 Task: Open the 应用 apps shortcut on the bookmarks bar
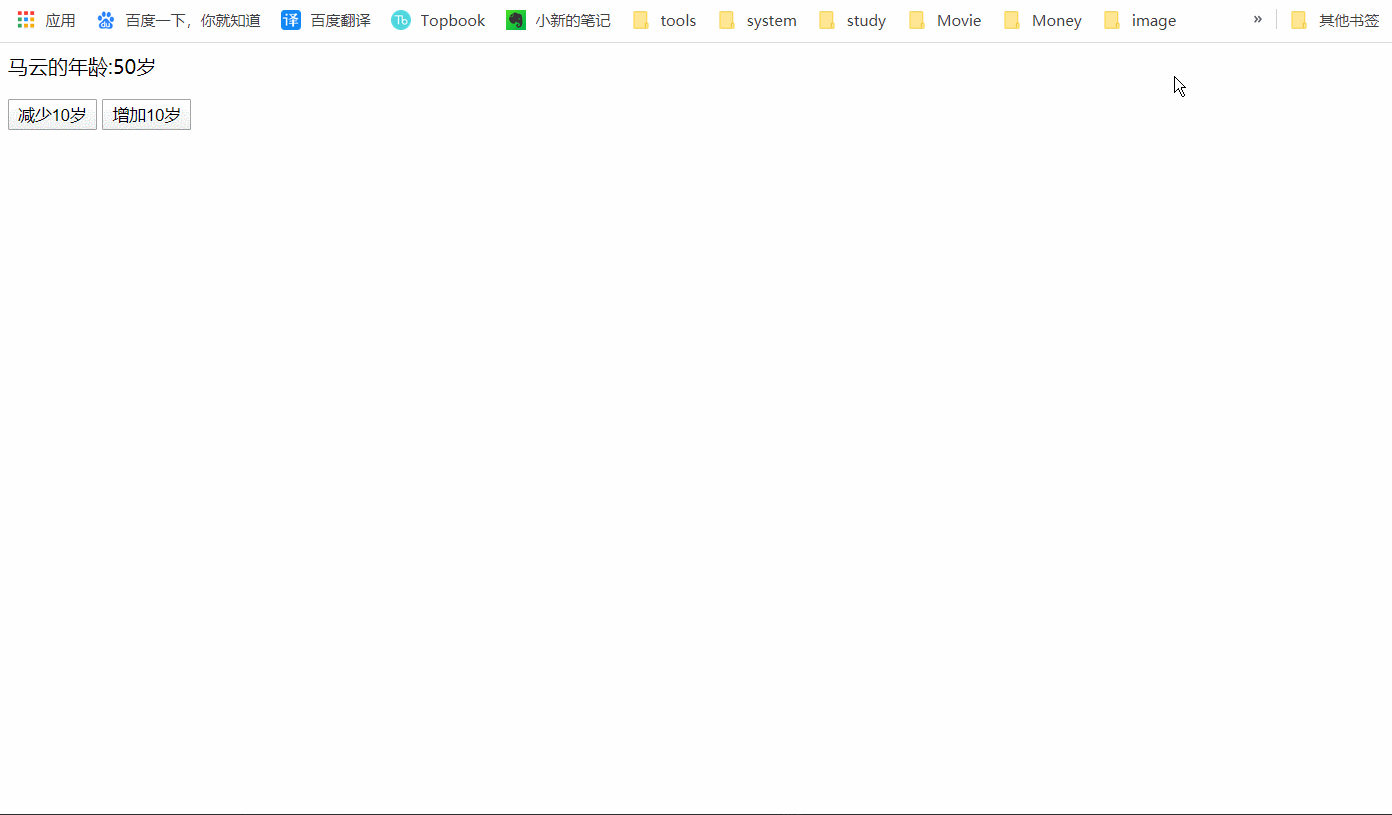(x=46, y=19)
